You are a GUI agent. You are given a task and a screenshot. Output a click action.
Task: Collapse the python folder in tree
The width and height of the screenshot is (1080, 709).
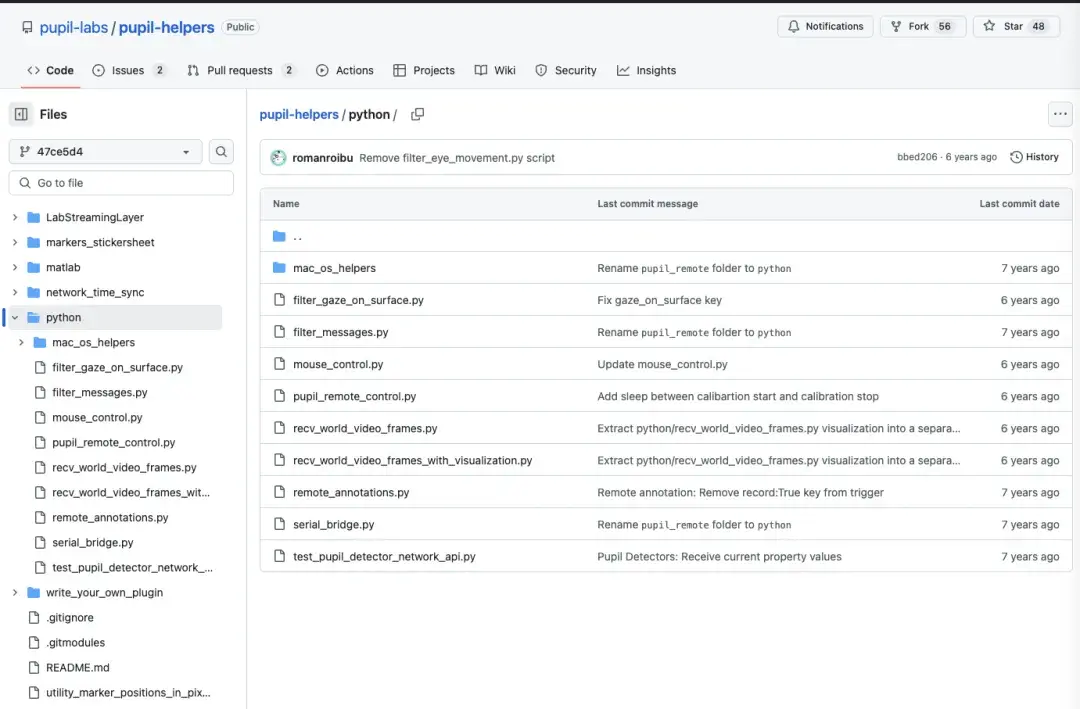(x=14, y=317)
